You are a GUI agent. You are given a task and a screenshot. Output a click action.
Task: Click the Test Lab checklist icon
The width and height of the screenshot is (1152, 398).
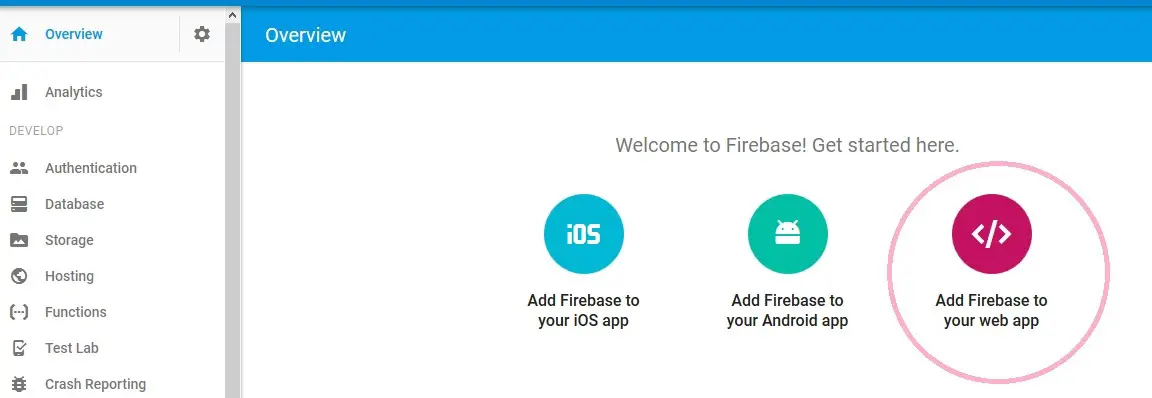(x=19, y=348)
